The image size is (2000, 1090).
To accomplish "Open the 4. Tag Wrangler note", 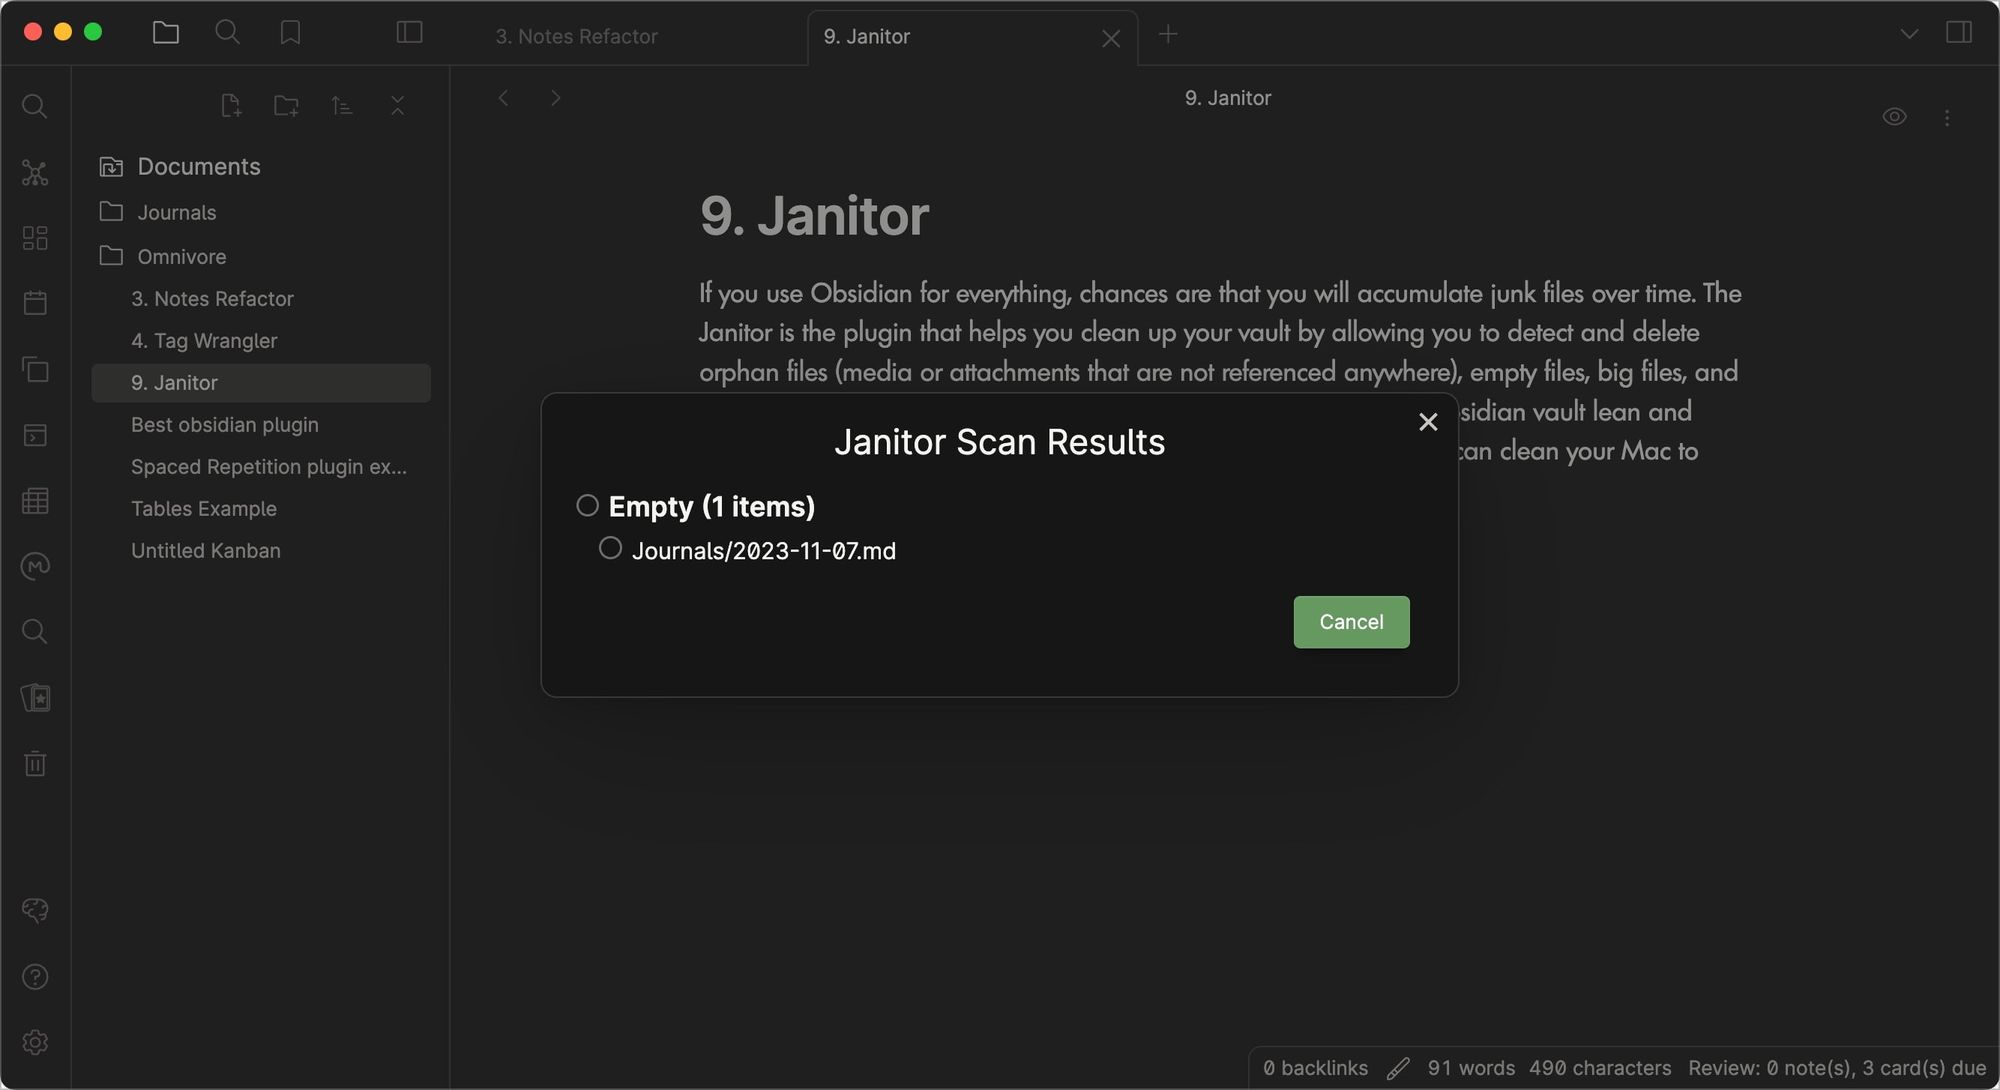I will pyautogui.click(x=204, y=340).
